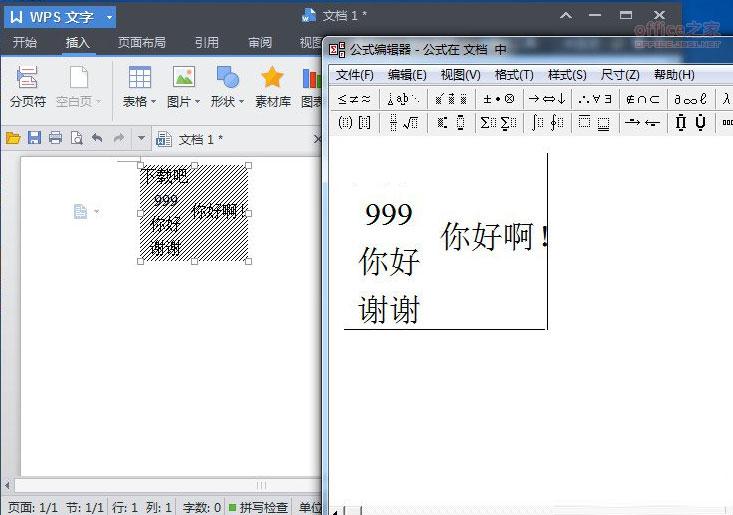Open the WPS 文字 application menu dropdown

pyautogui.click(x=109, y=17)
